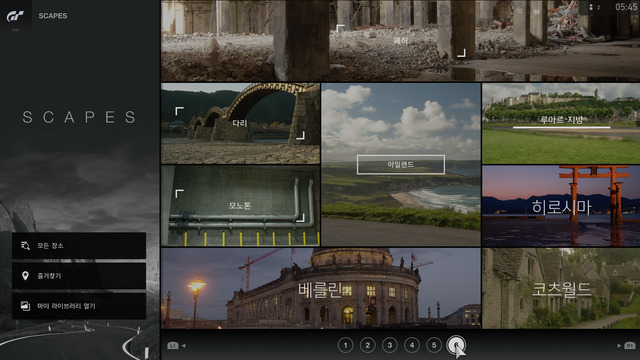Click the photo library icon
The width and height of the screenshot is (640, 360).
25,306
